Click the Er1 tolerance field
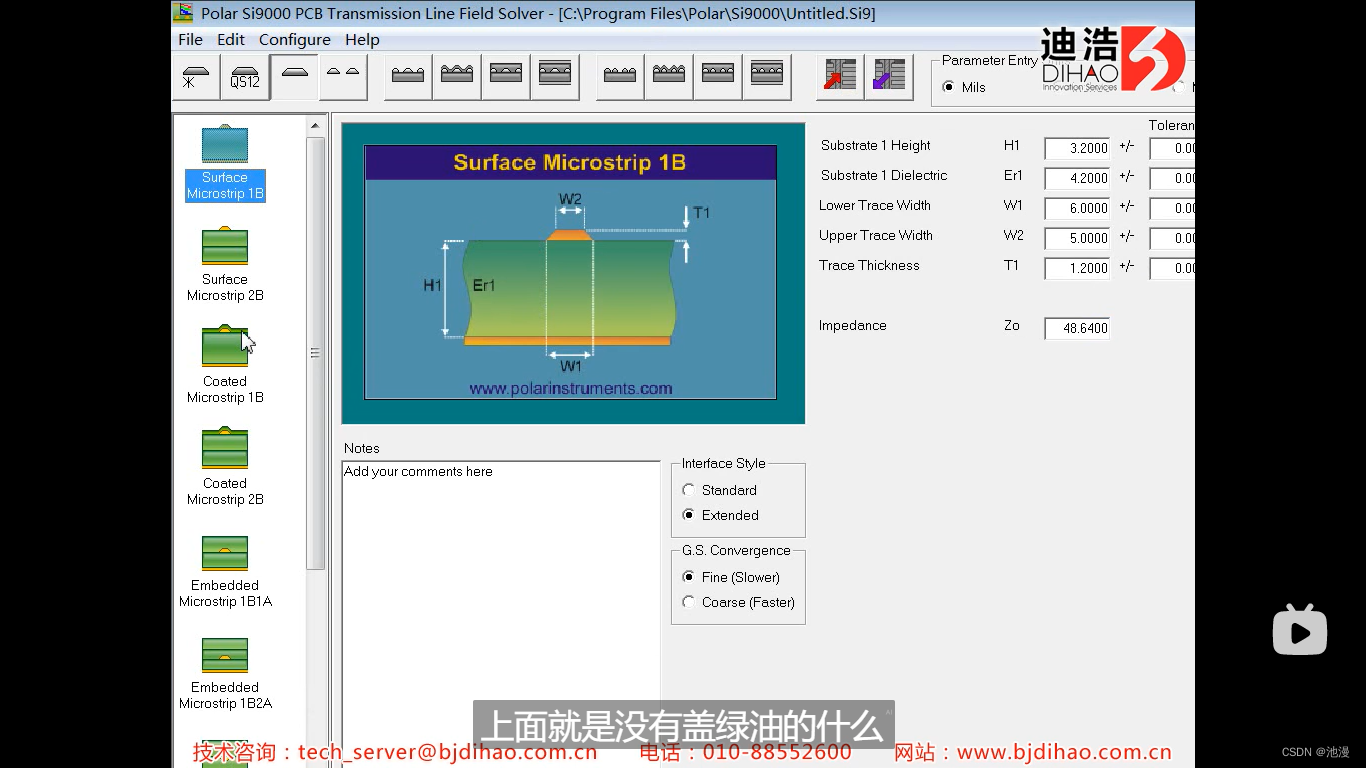 click(1172, 178)
